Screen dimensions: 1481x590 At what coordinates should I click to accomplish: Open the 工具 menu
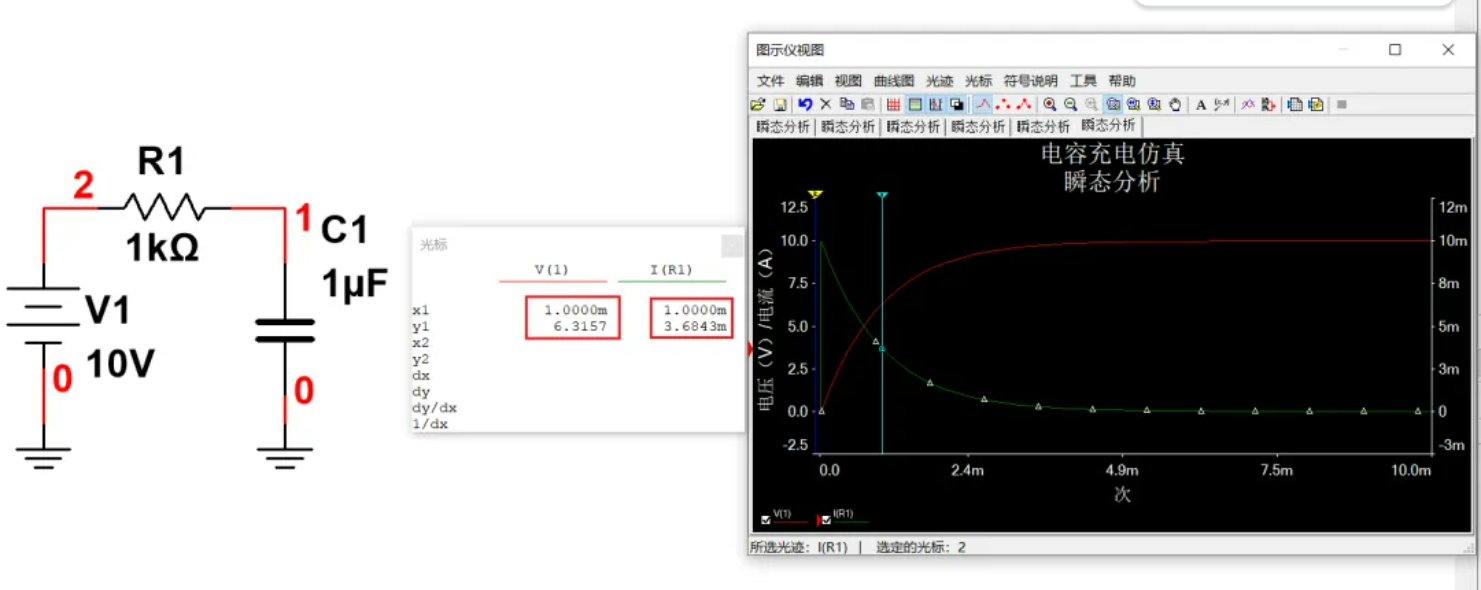pyautogui.click(x=1083, y=81)
